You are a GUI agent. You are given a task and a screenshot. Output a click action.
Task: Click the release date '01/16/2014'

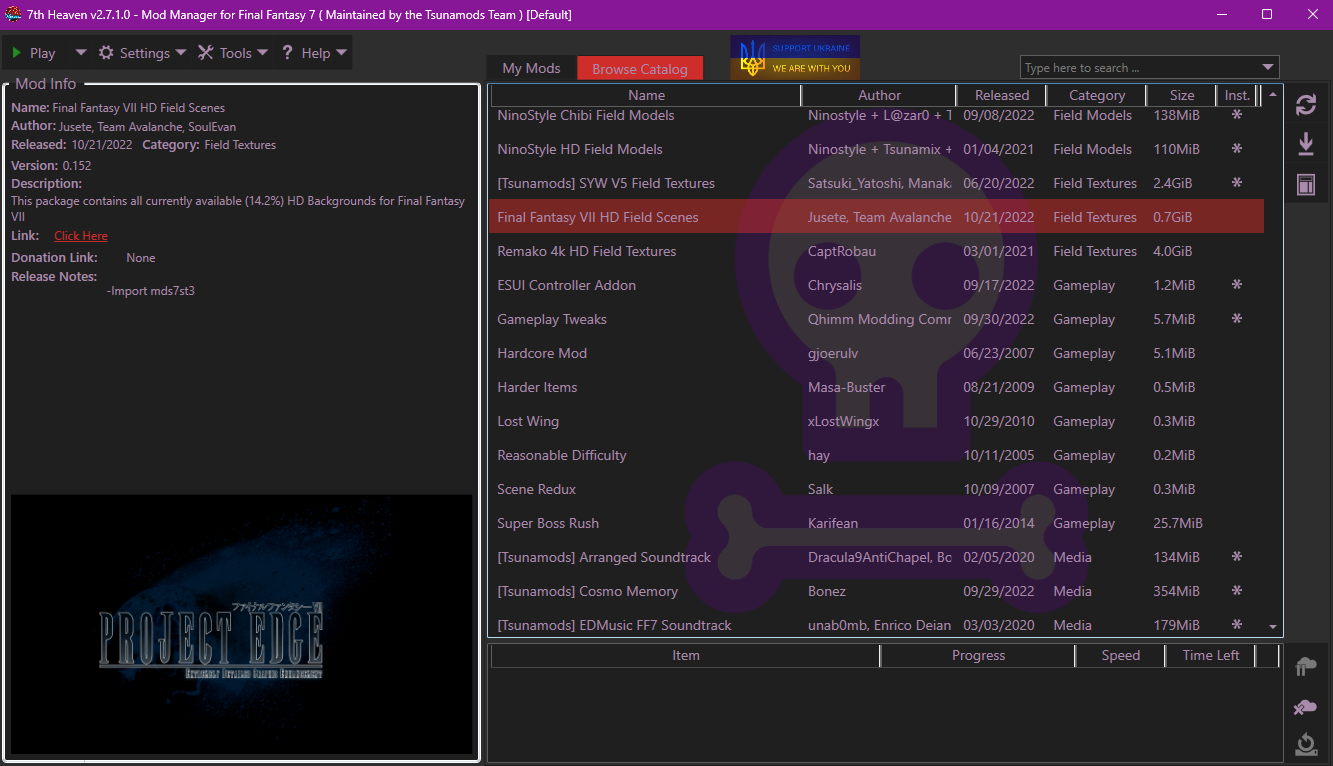point(998,523)
